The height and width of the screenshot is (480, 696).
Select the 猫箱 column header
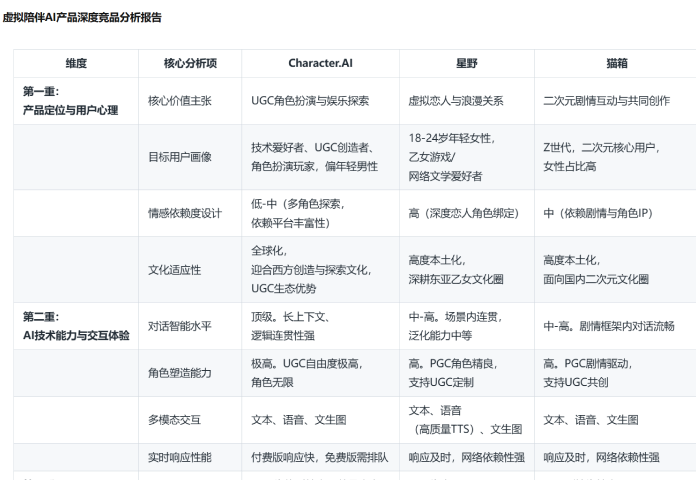[x=617, y=63]
